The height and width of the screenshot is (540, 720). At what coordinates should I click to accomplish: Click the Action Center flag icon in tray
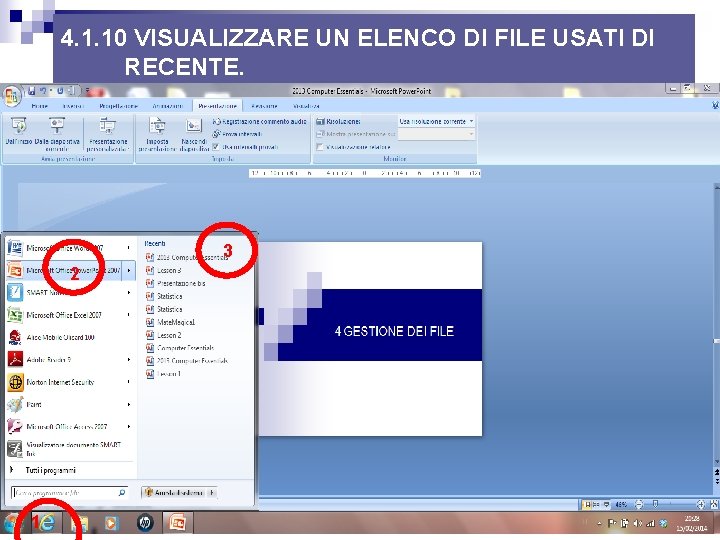coord(612,523)
